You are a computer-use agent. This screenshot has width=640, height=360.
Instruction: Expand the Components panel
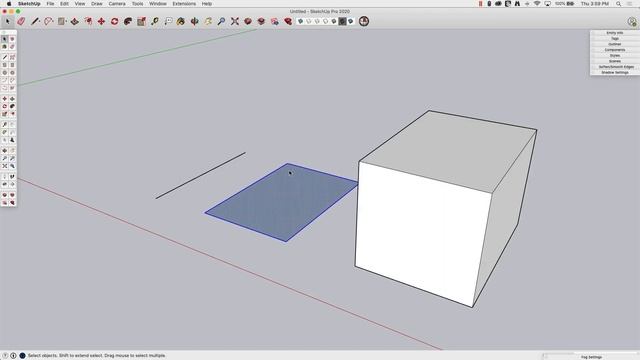(x=615, y=50)
